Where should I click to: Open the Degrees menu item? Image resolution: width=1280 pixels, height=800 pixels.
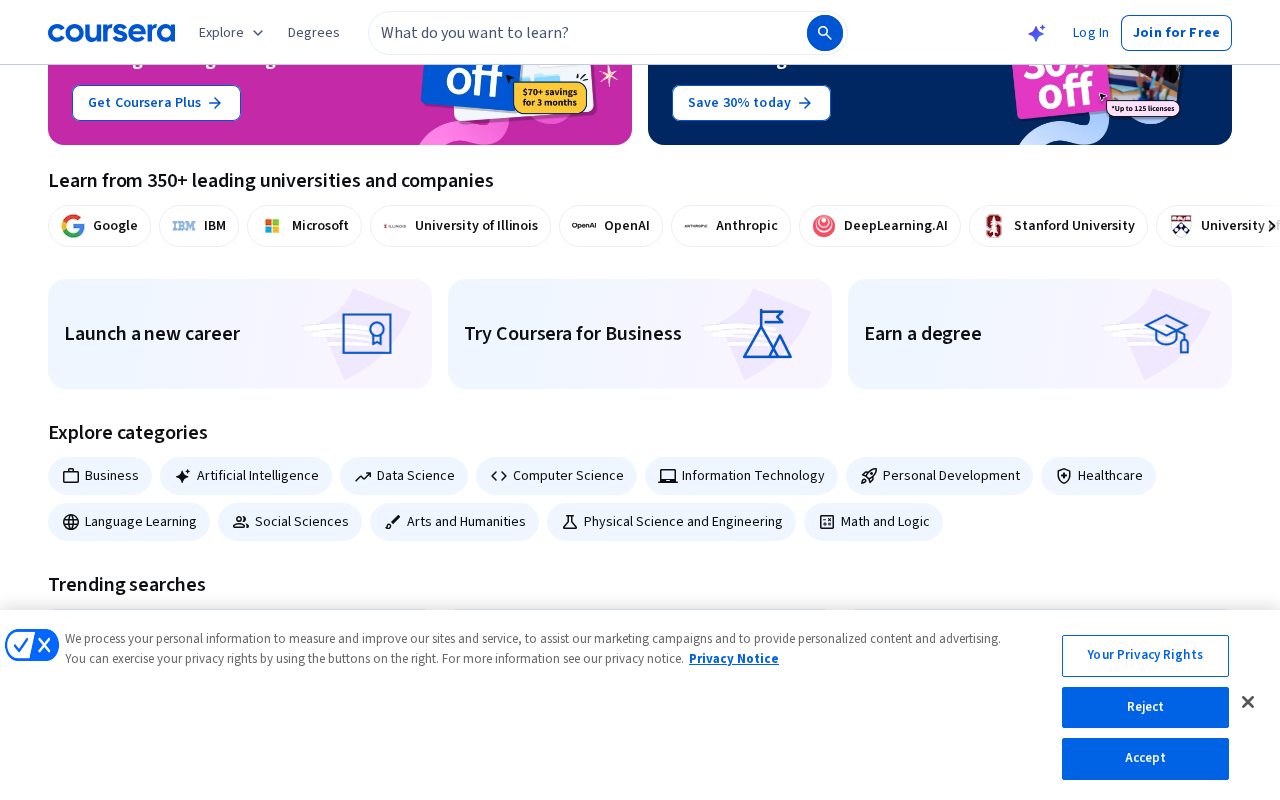(314, 33)
